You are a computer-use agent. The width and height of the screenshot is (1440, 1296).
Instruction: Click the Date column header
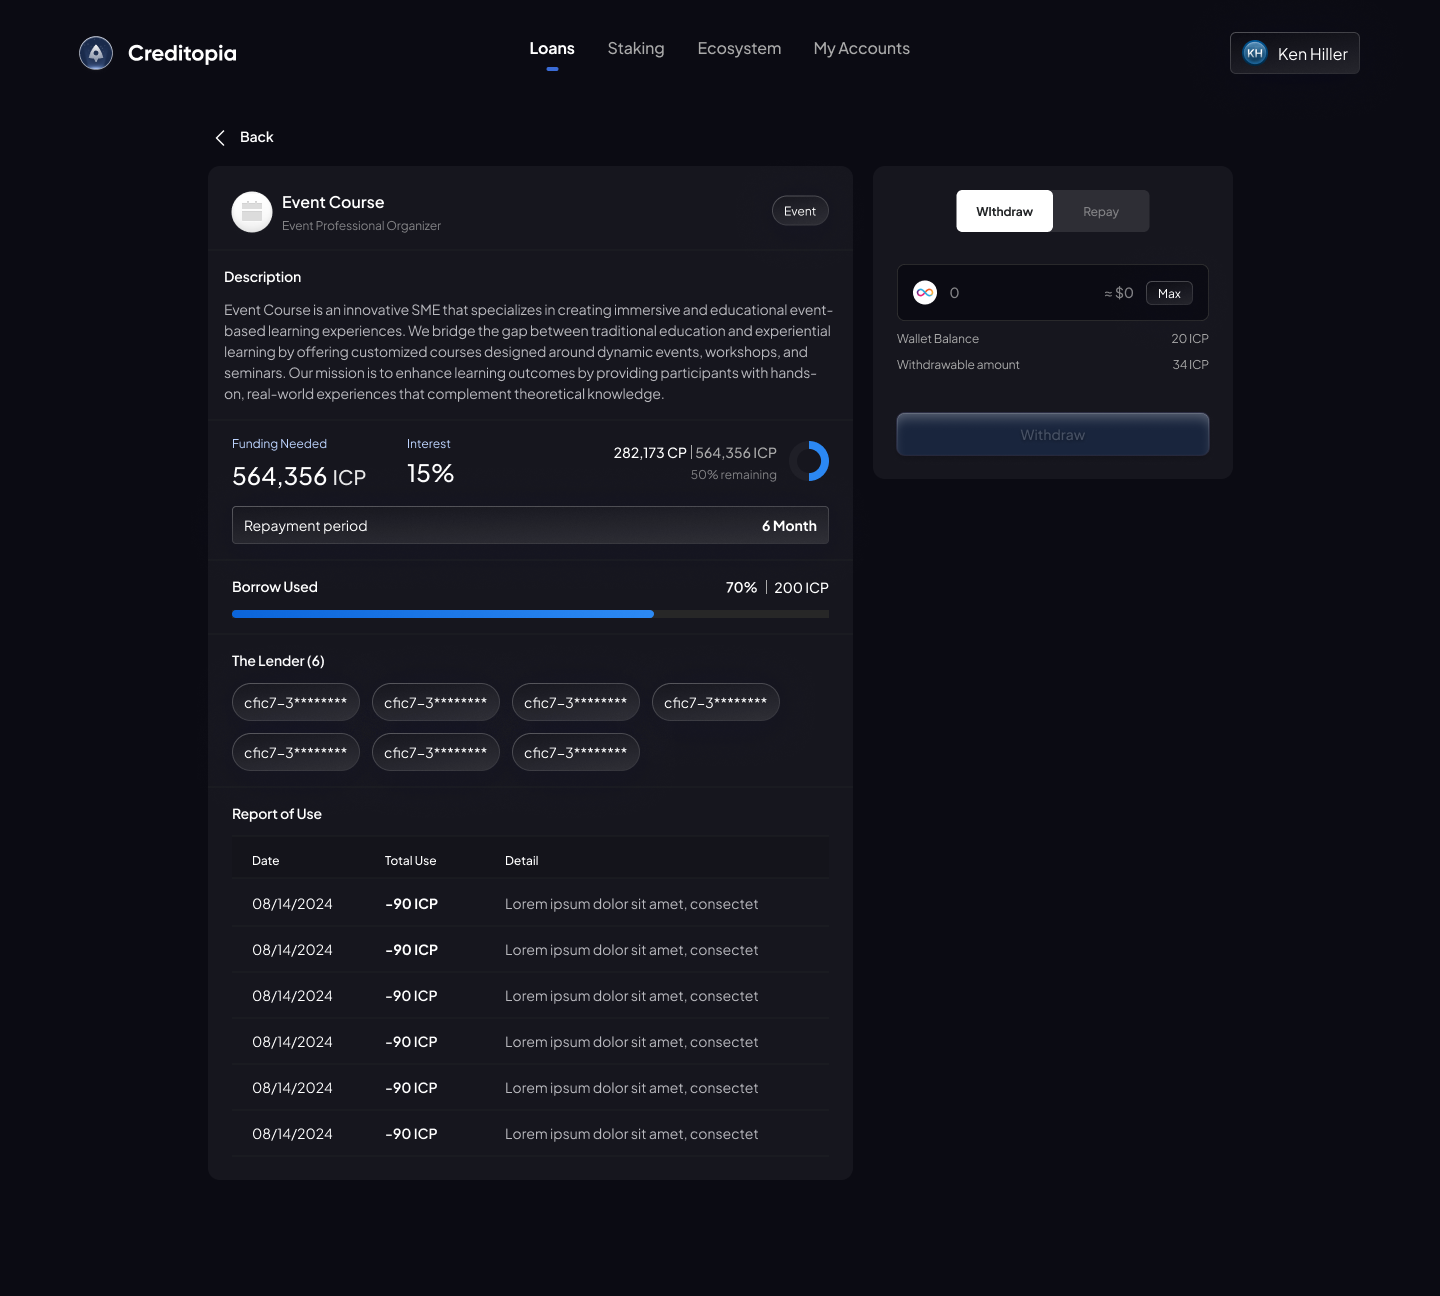(266, 861)
